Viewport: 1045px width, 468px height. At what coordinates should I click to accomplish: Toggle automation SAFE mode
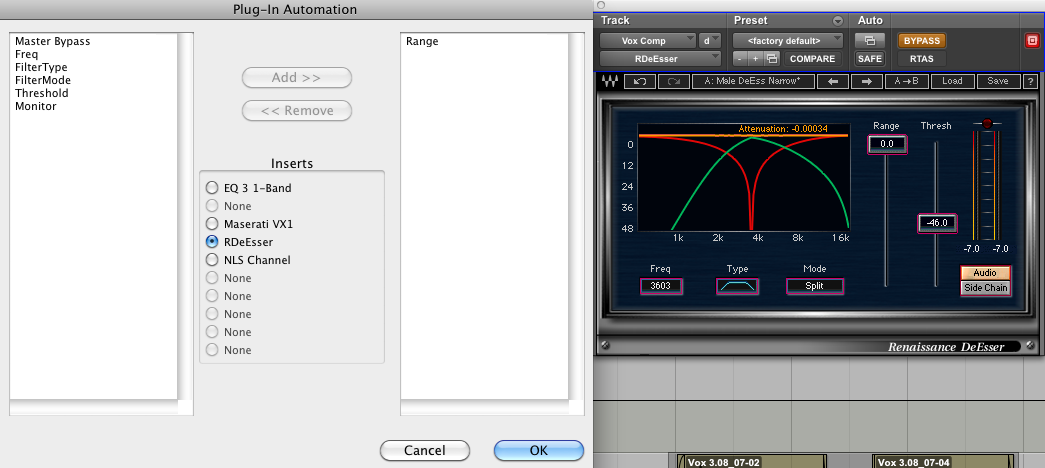tap(870, 59)
